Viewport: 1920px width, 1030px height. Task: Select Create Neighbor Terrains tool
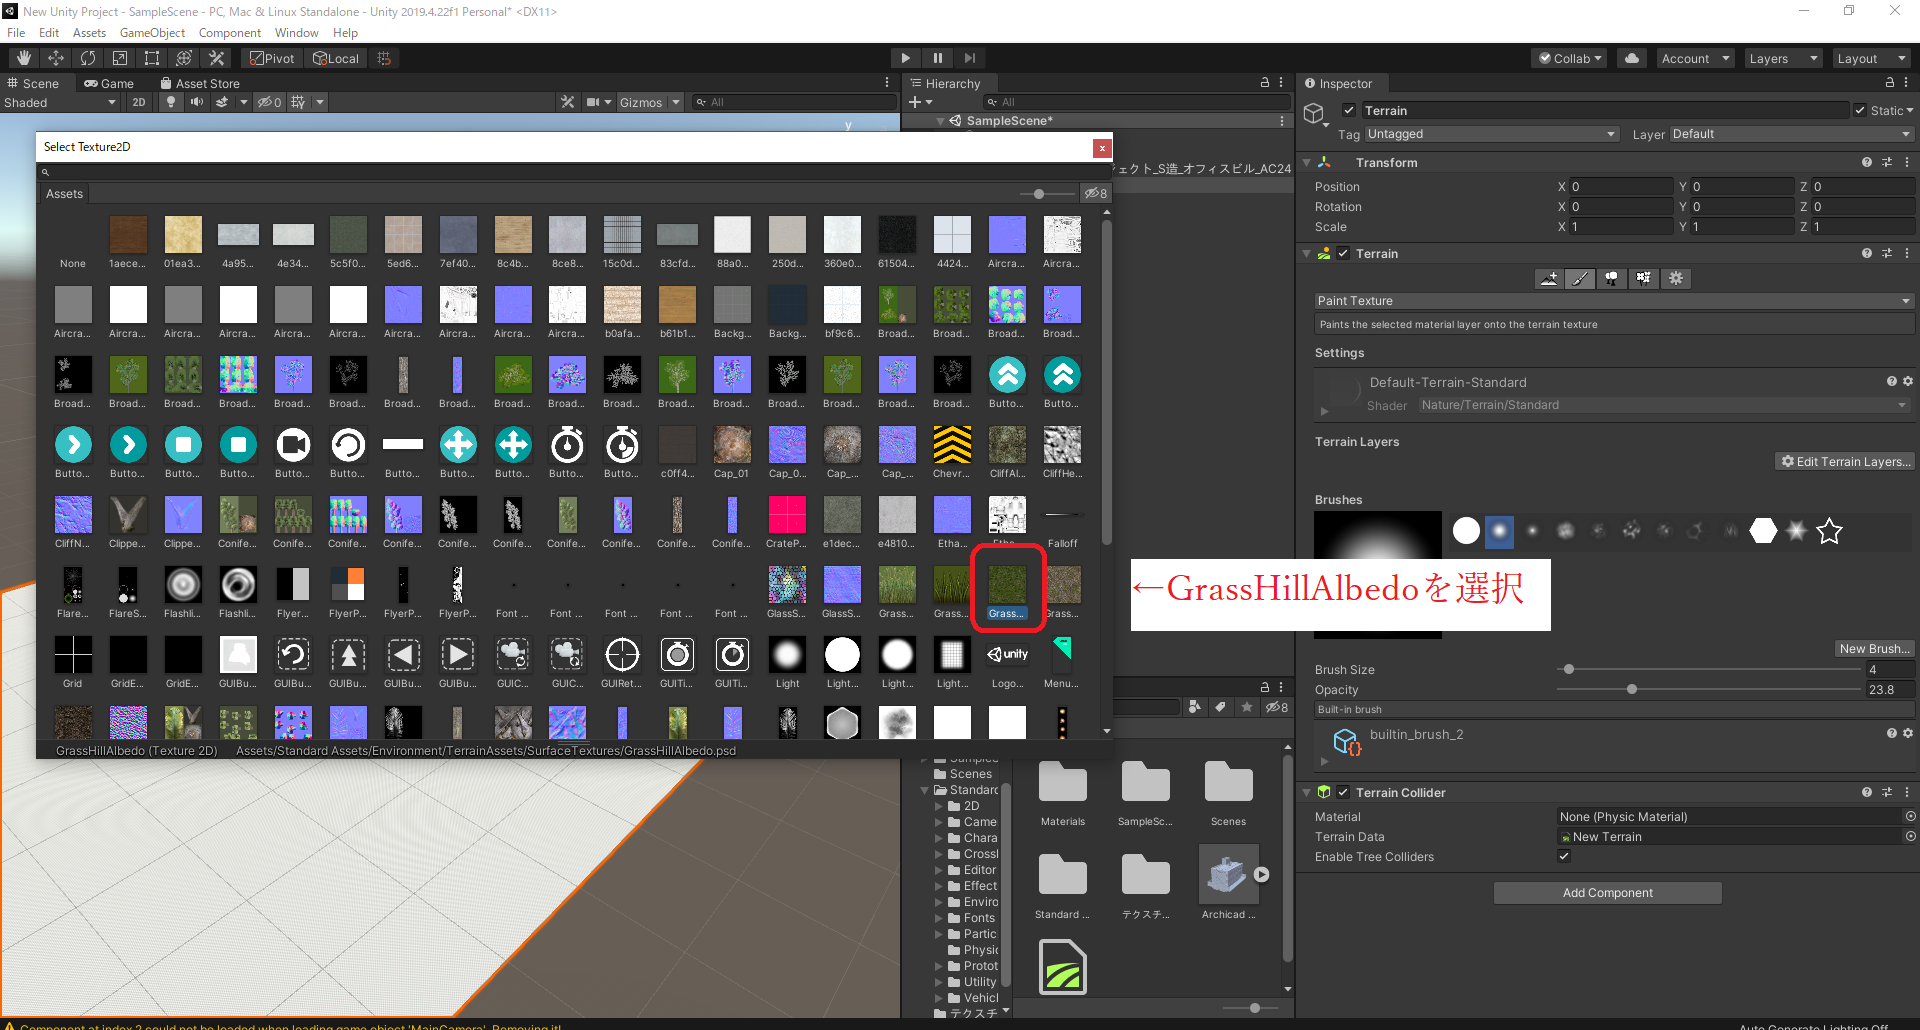[x=1549, y=279]
